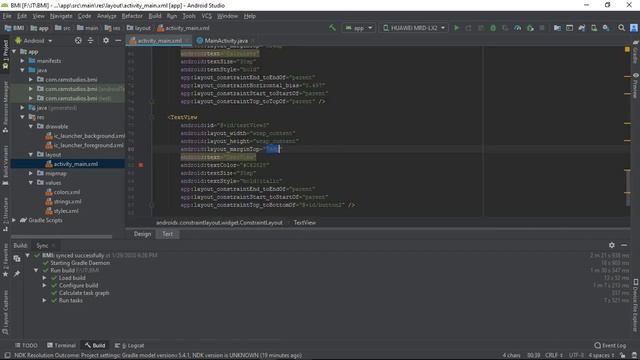
Task: Click the attach debugger icon in toolbar
Action: 530,28
